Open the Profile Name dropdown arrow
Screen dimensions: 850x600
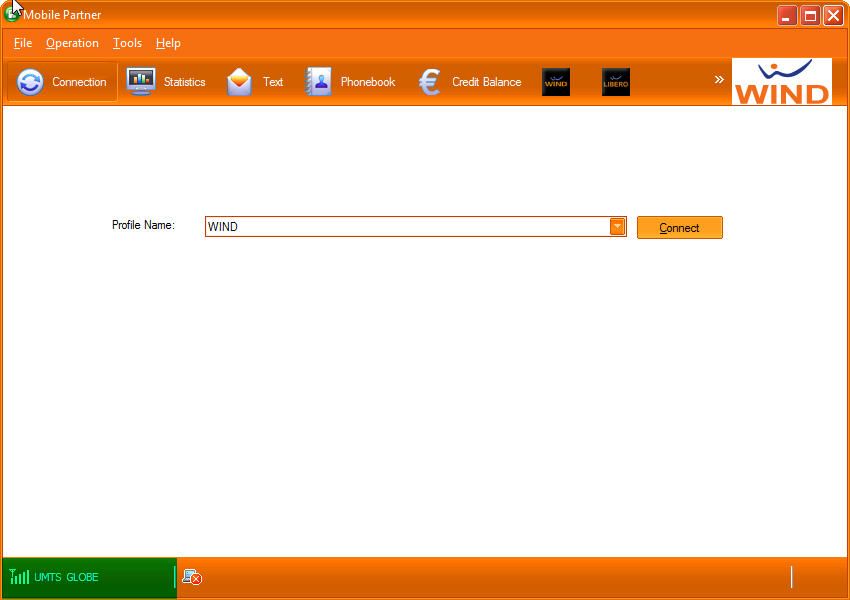(617, 227)
